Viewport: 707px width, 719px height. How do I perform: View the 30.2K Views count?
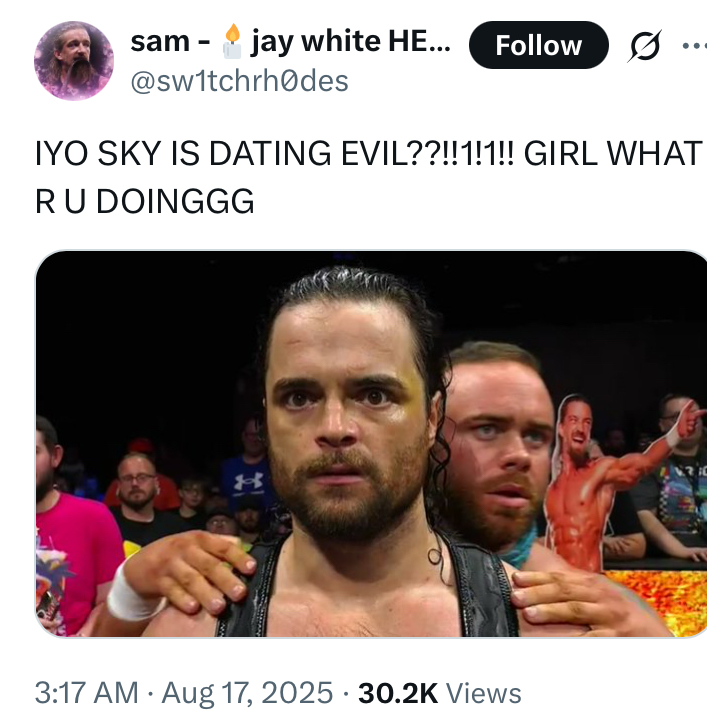click(x=440, y=692)
